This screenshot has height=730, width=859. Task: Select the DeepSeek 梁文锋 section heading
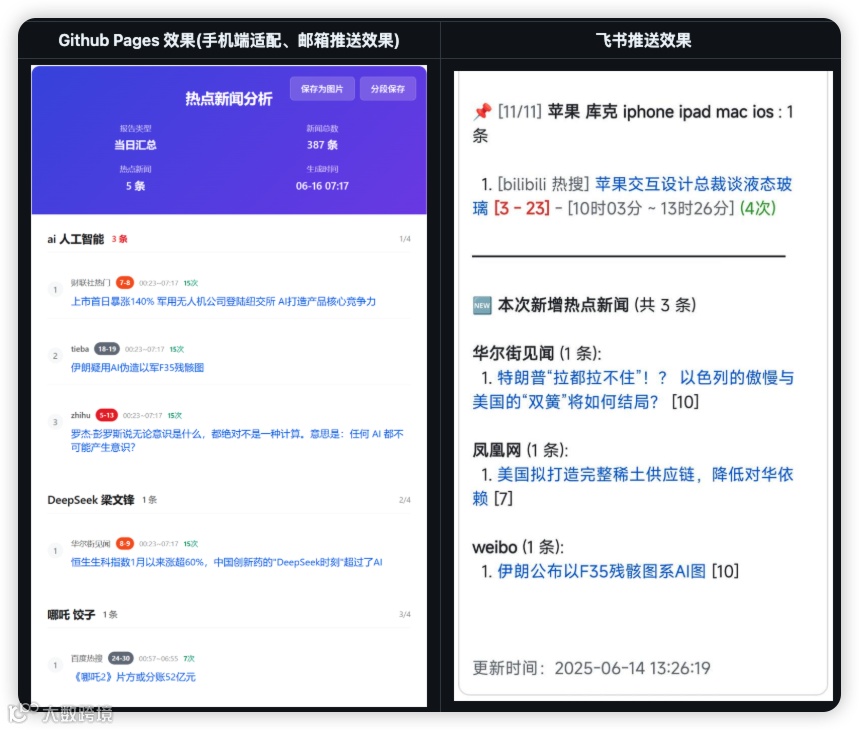click(x=91, y=500)
